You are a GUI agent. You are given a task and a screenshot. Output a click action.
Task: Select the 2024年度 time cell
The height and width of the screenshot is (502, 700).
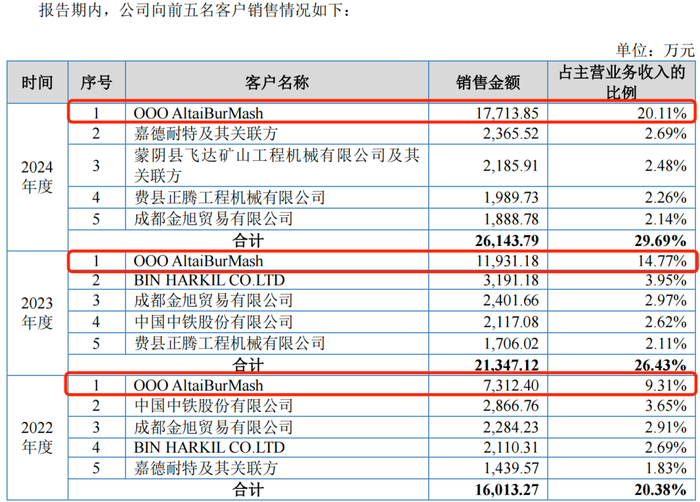37,177
